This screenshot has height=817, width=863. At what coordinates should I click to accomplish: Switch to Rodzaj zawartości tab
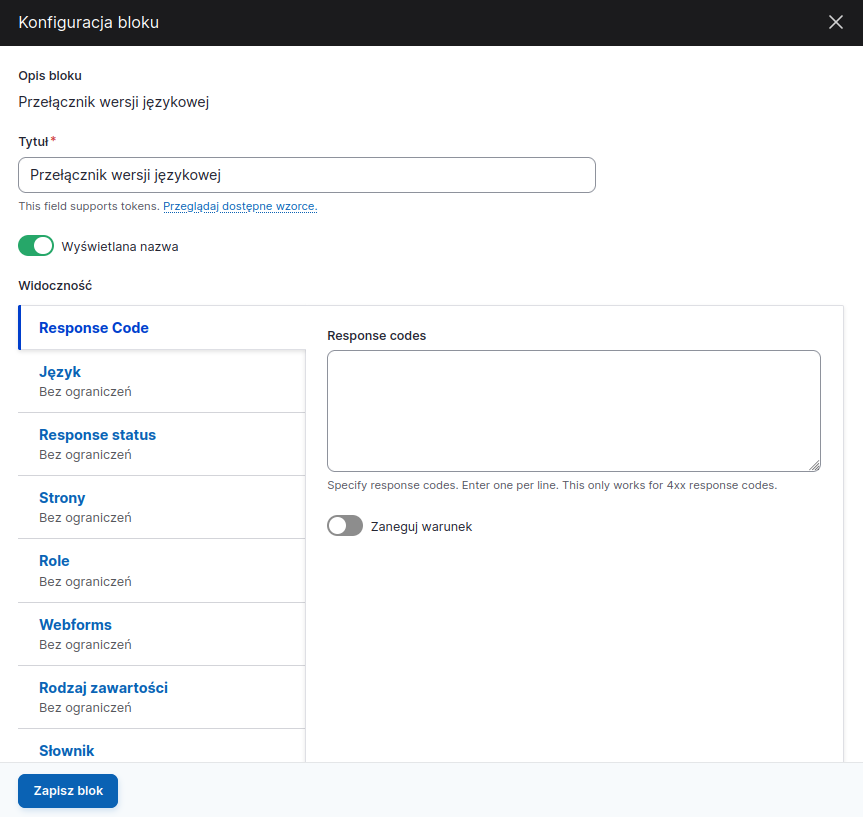point(103,688)
